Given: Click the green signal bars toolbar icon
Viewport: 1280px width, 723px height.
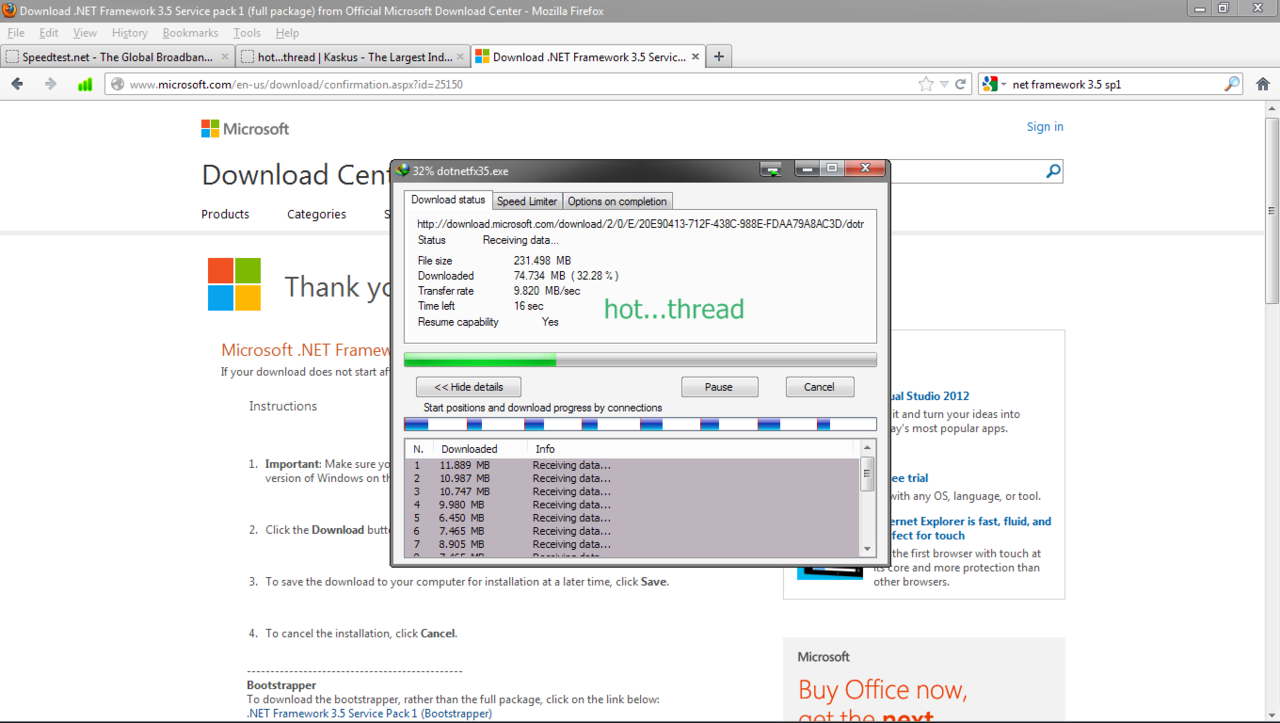Looking at the screenshot, I should pos(85,84).
